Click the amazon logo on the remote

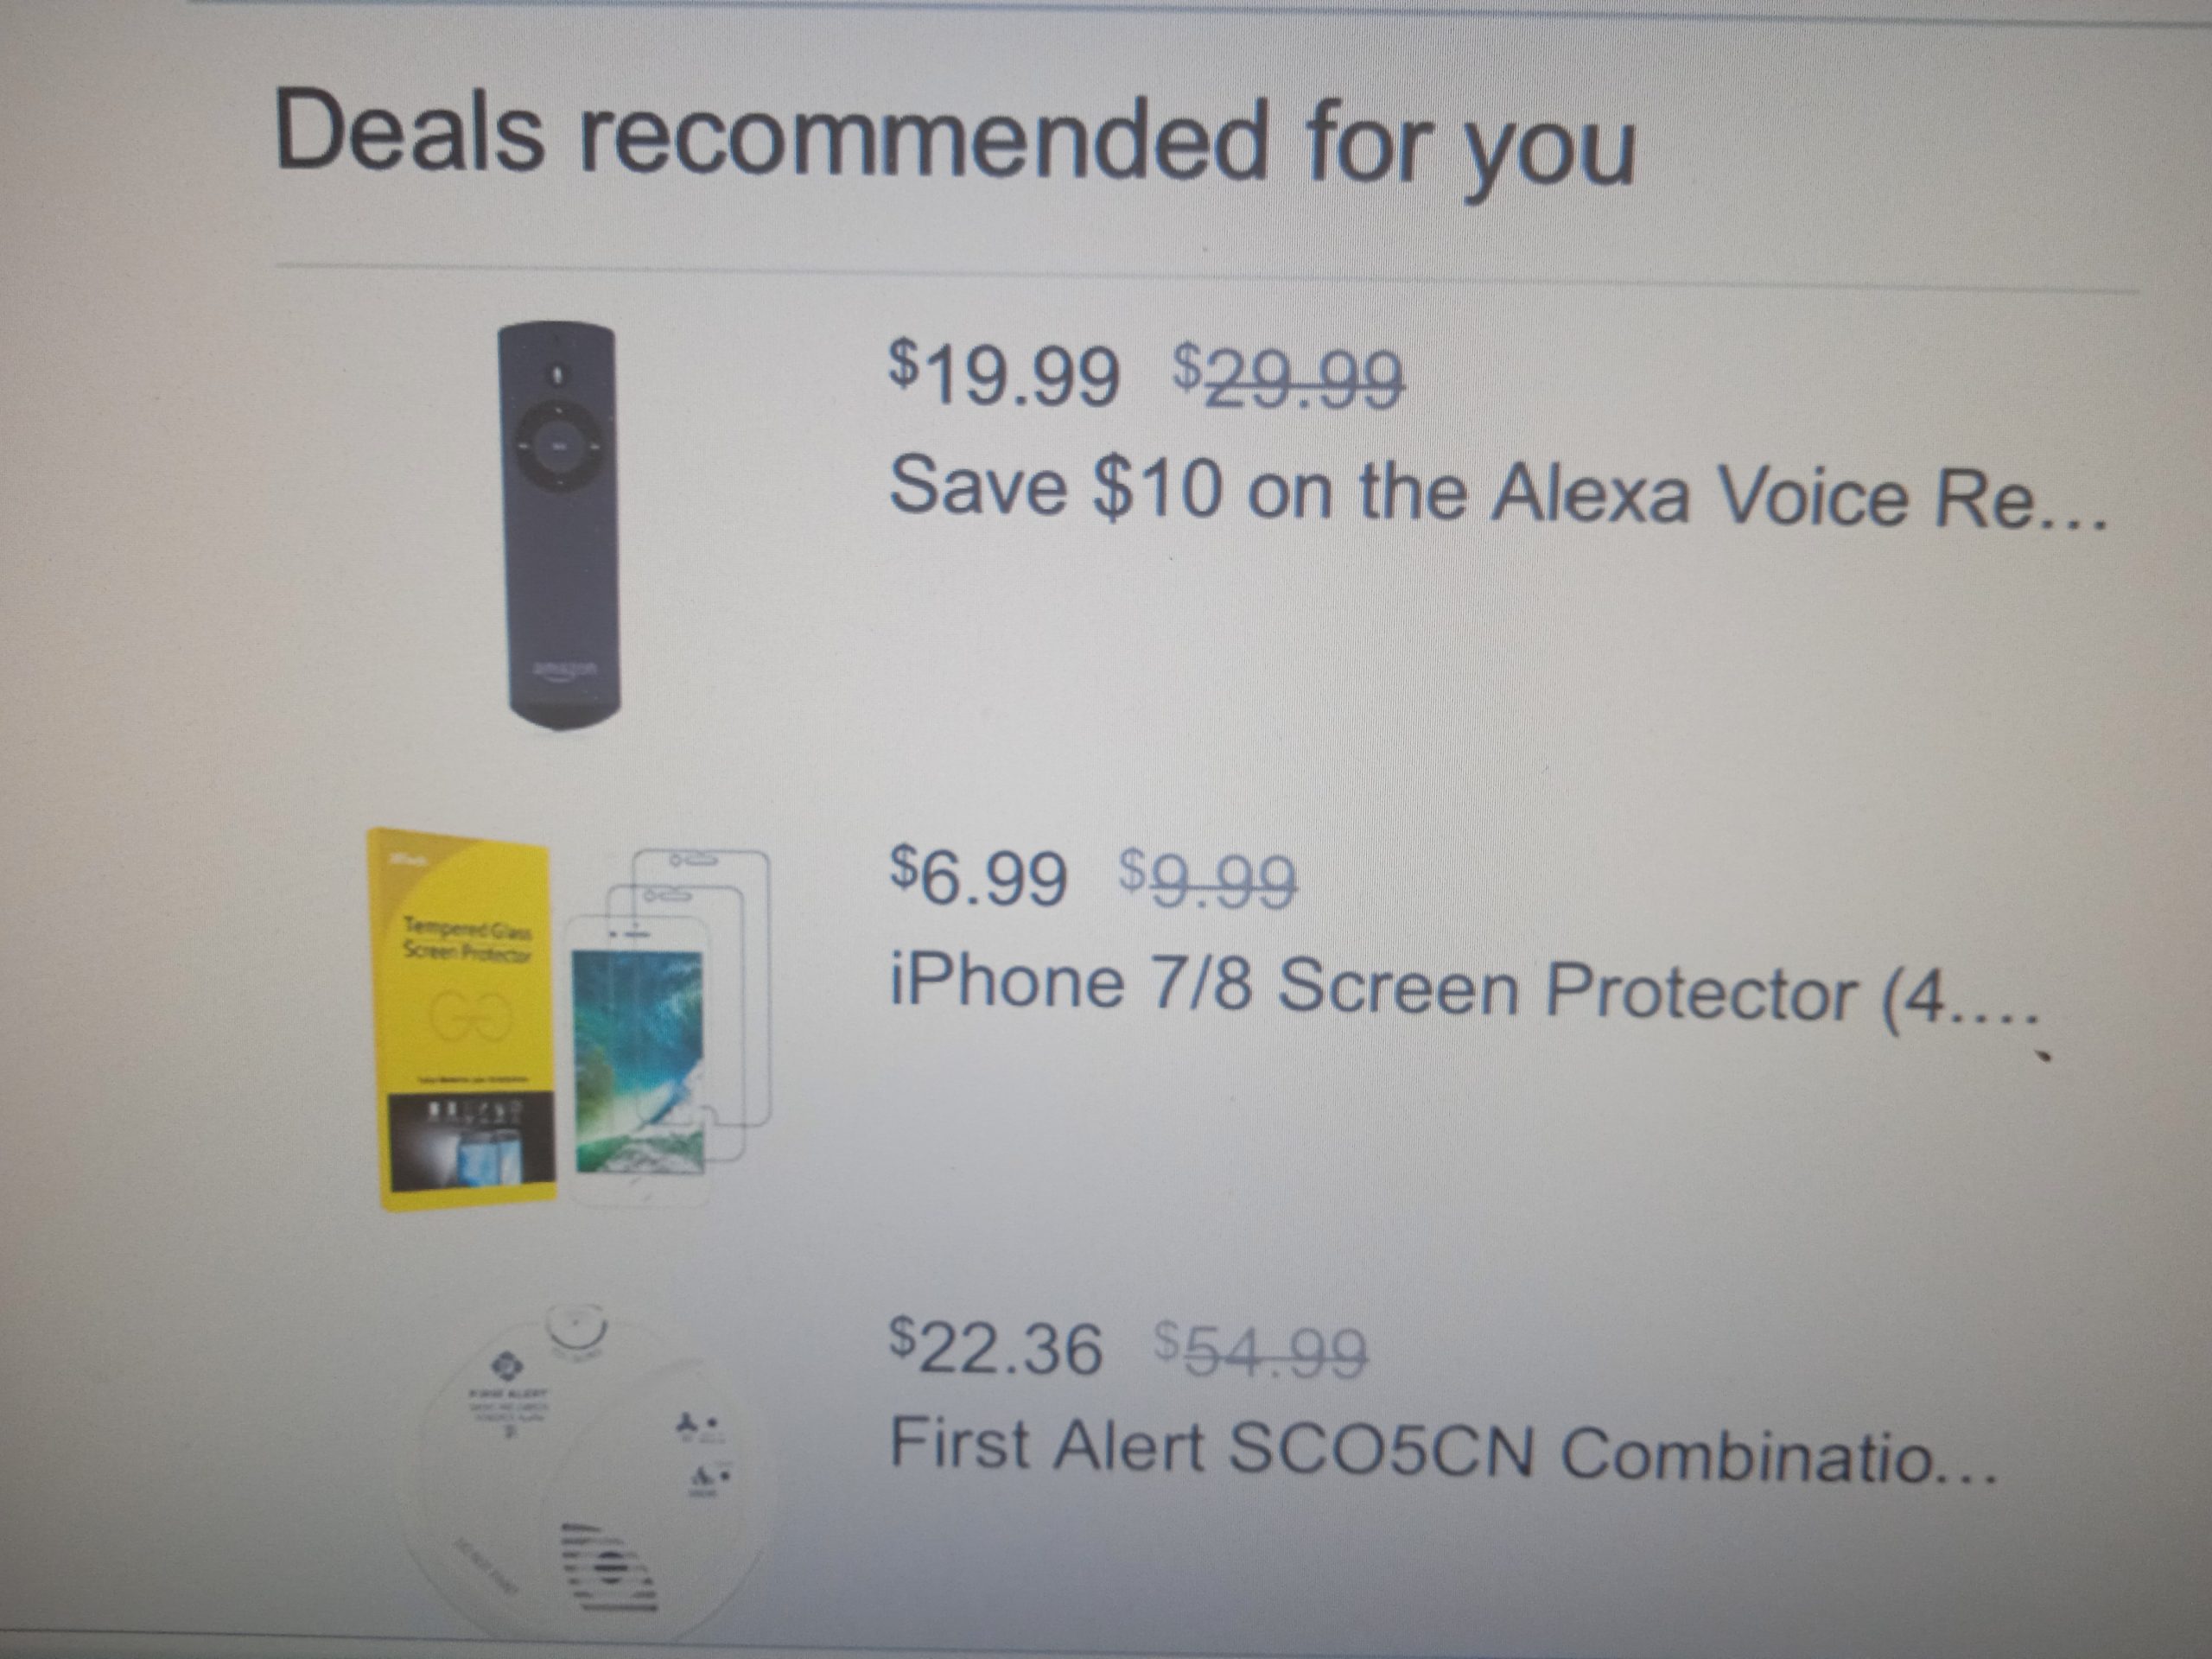(565, 667)
